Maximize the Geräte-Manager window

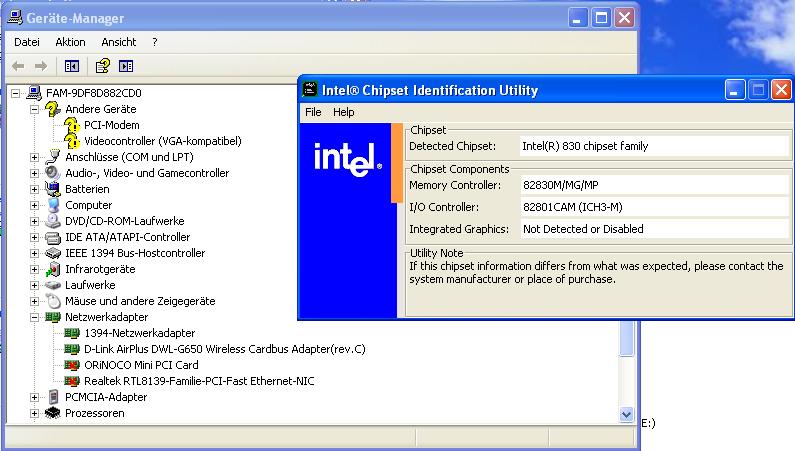(601, 18)
